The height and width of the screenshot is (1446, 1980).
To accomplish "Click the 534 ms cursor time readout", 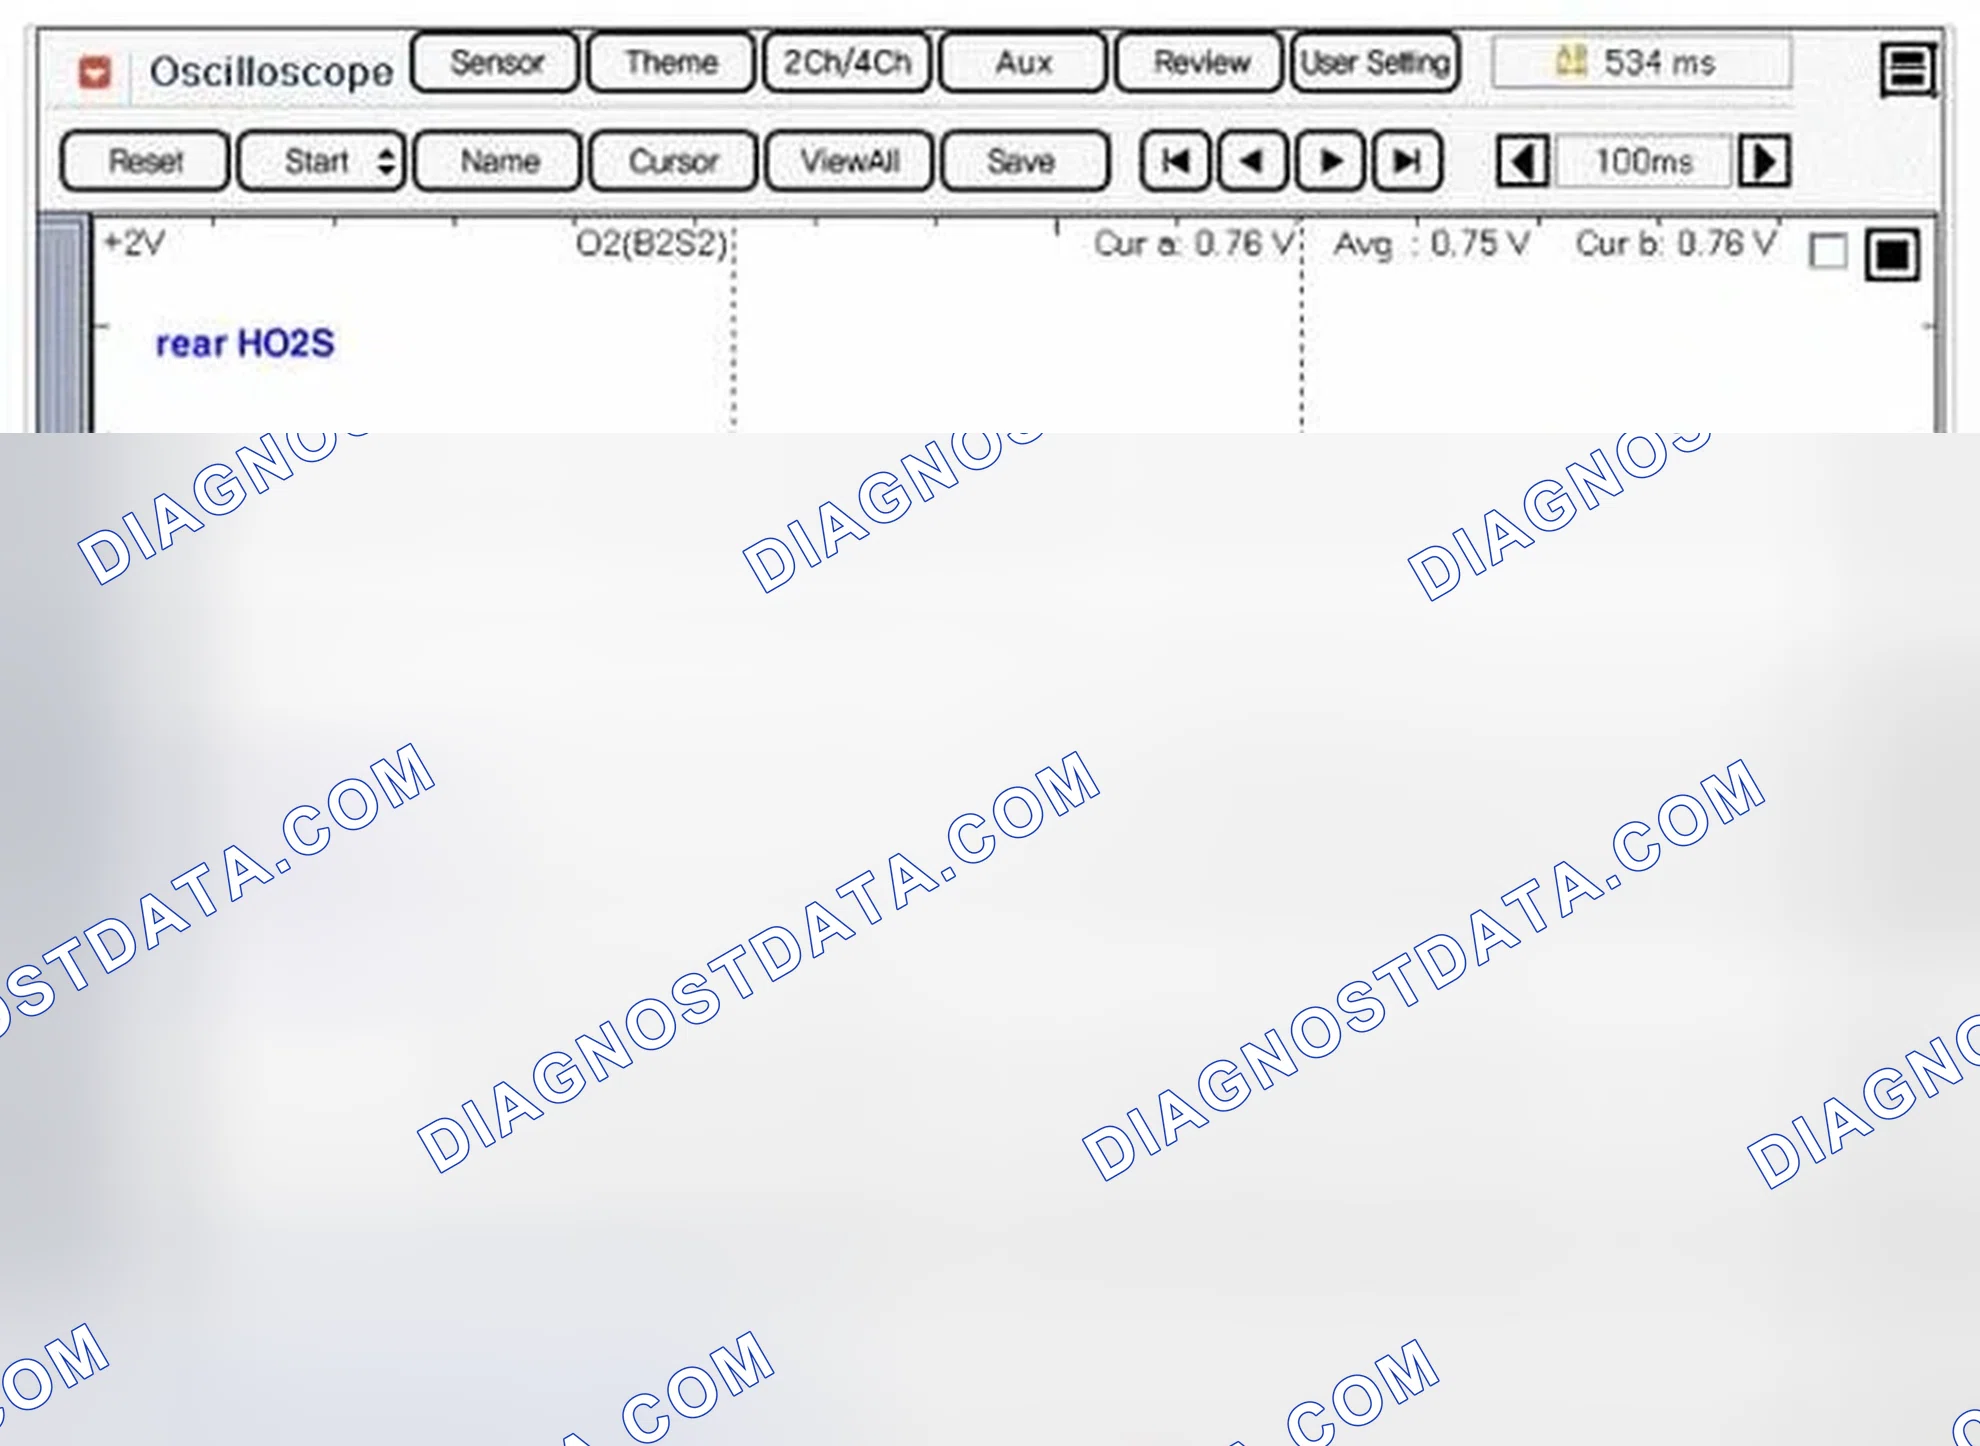I will pos(1640,63).
